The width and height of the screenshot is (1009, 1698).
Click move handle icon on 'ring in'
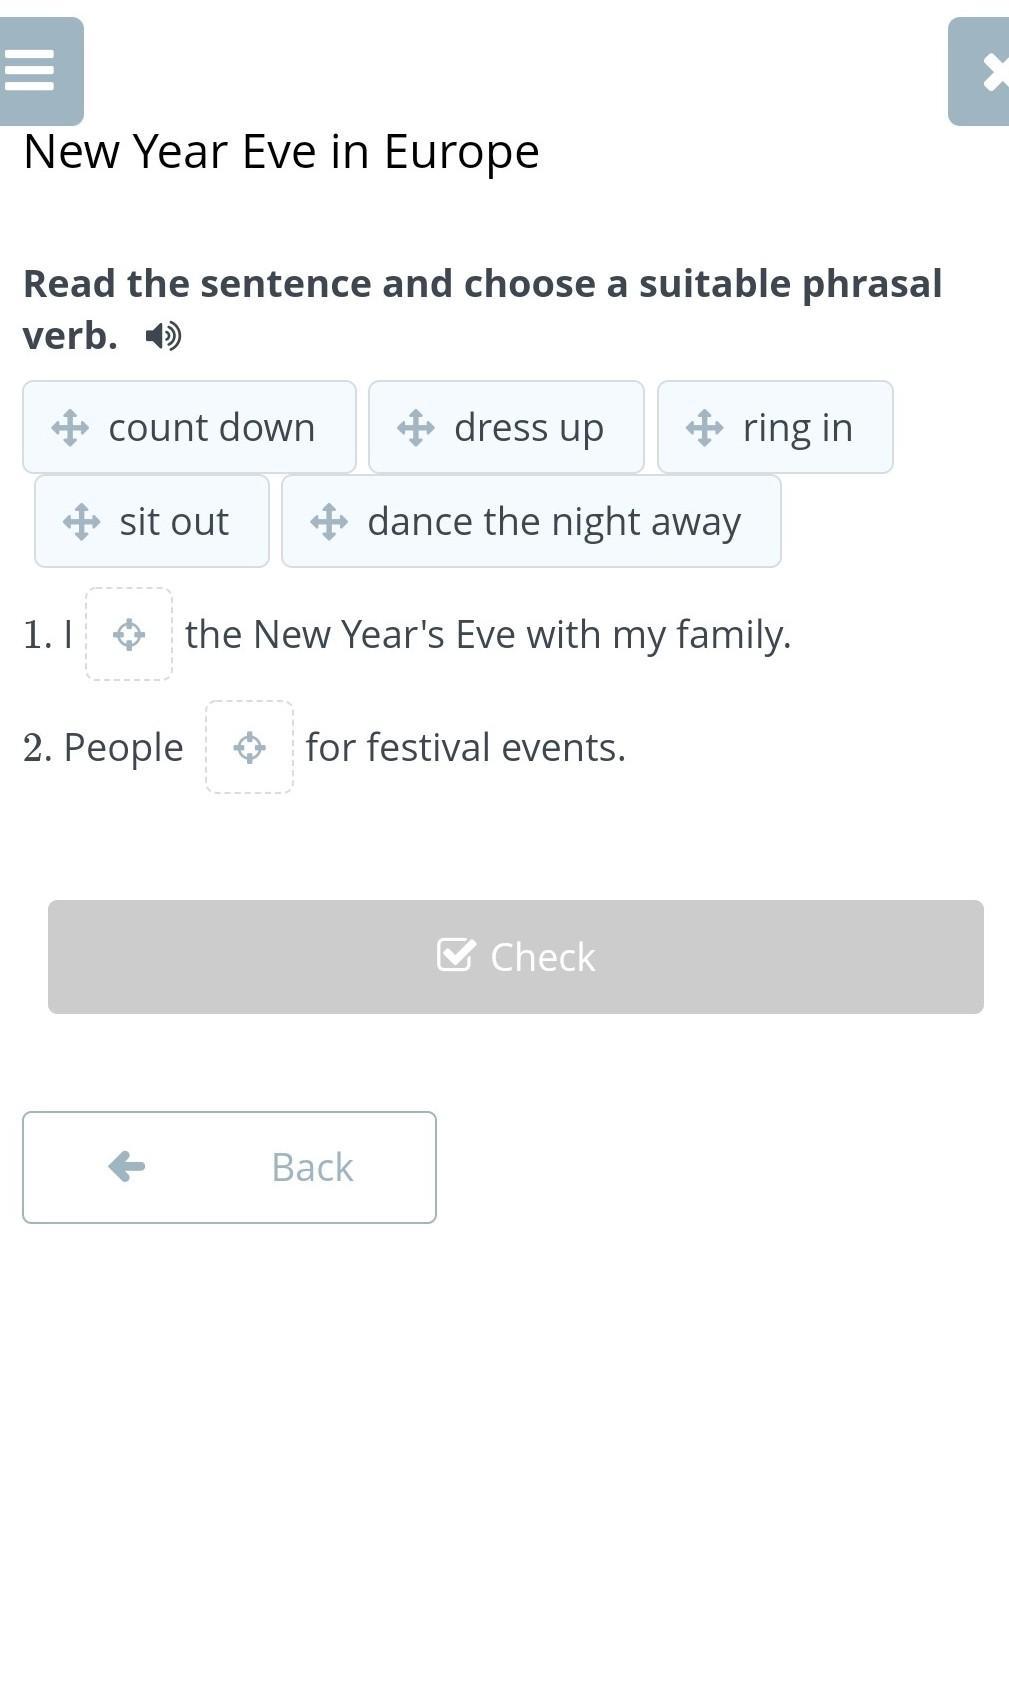[705, 428]
